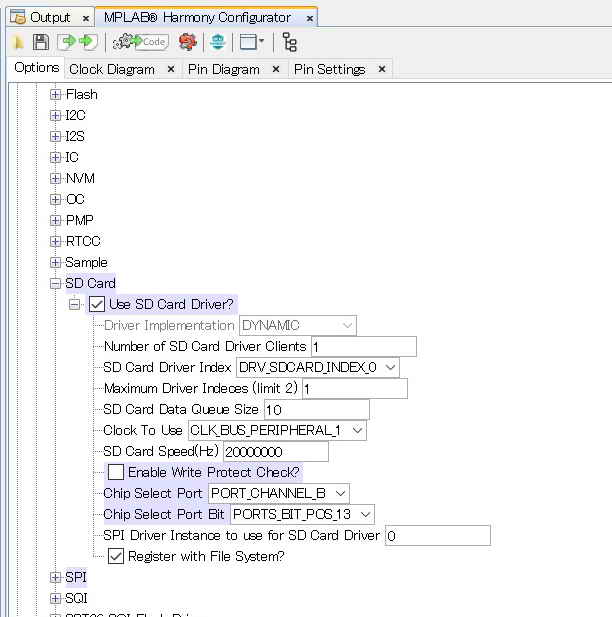This screenshot has height=617, width=612.
Task: Select the Flash tree label
Action: 81,94
